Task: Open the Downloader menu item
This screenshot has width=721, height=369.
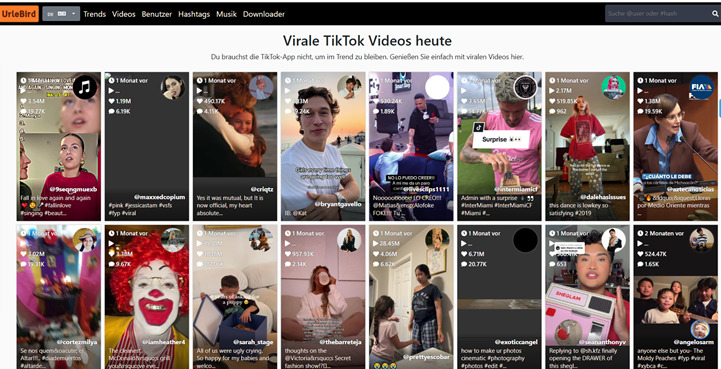Action: (264, 14)
